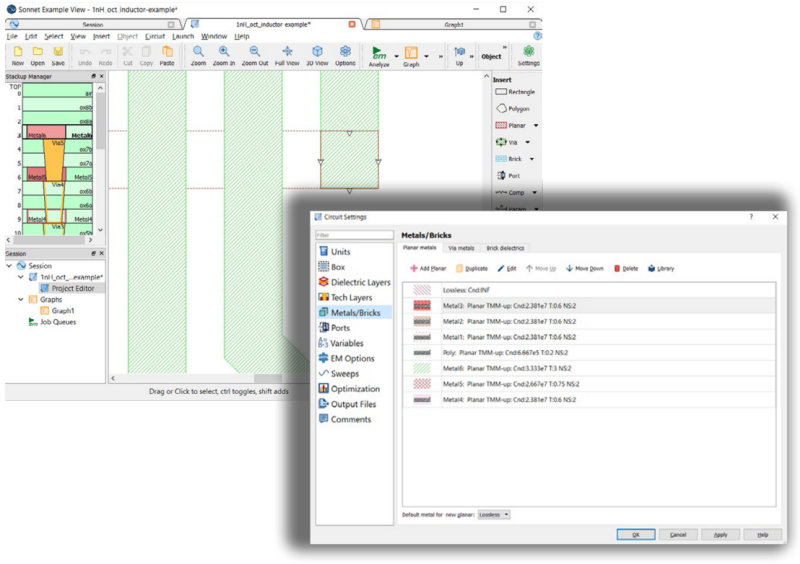Viewport: 800px width, 564px height.
Task: Click the Apply button
Action: [720, 534]
